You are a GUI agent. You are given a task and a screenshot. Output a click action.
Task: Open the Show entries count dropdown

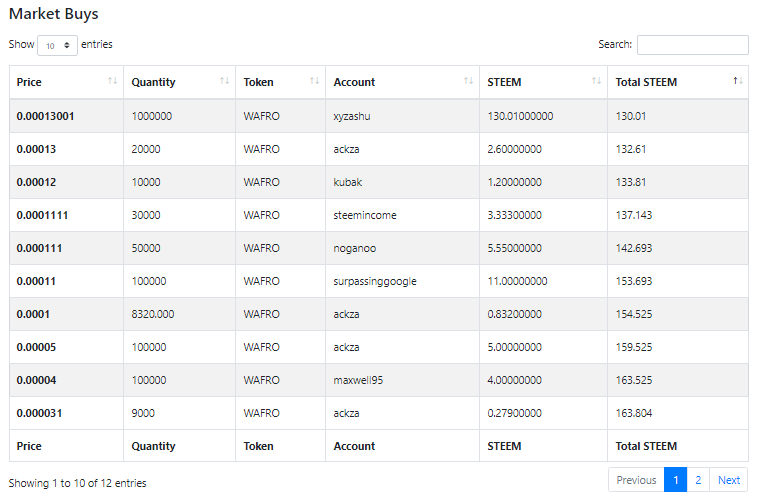[x=57, y=46]
